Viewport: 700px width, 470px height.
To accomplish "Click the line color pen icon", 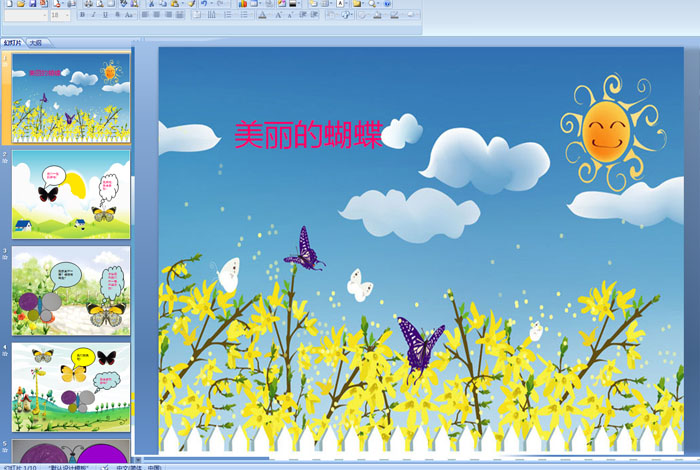I will tap(395, 15).
